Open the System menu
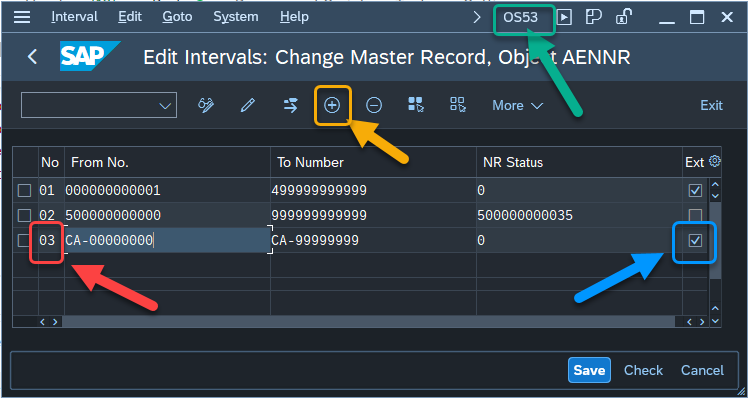Viewport: 748px width, 398px height. 236,17
